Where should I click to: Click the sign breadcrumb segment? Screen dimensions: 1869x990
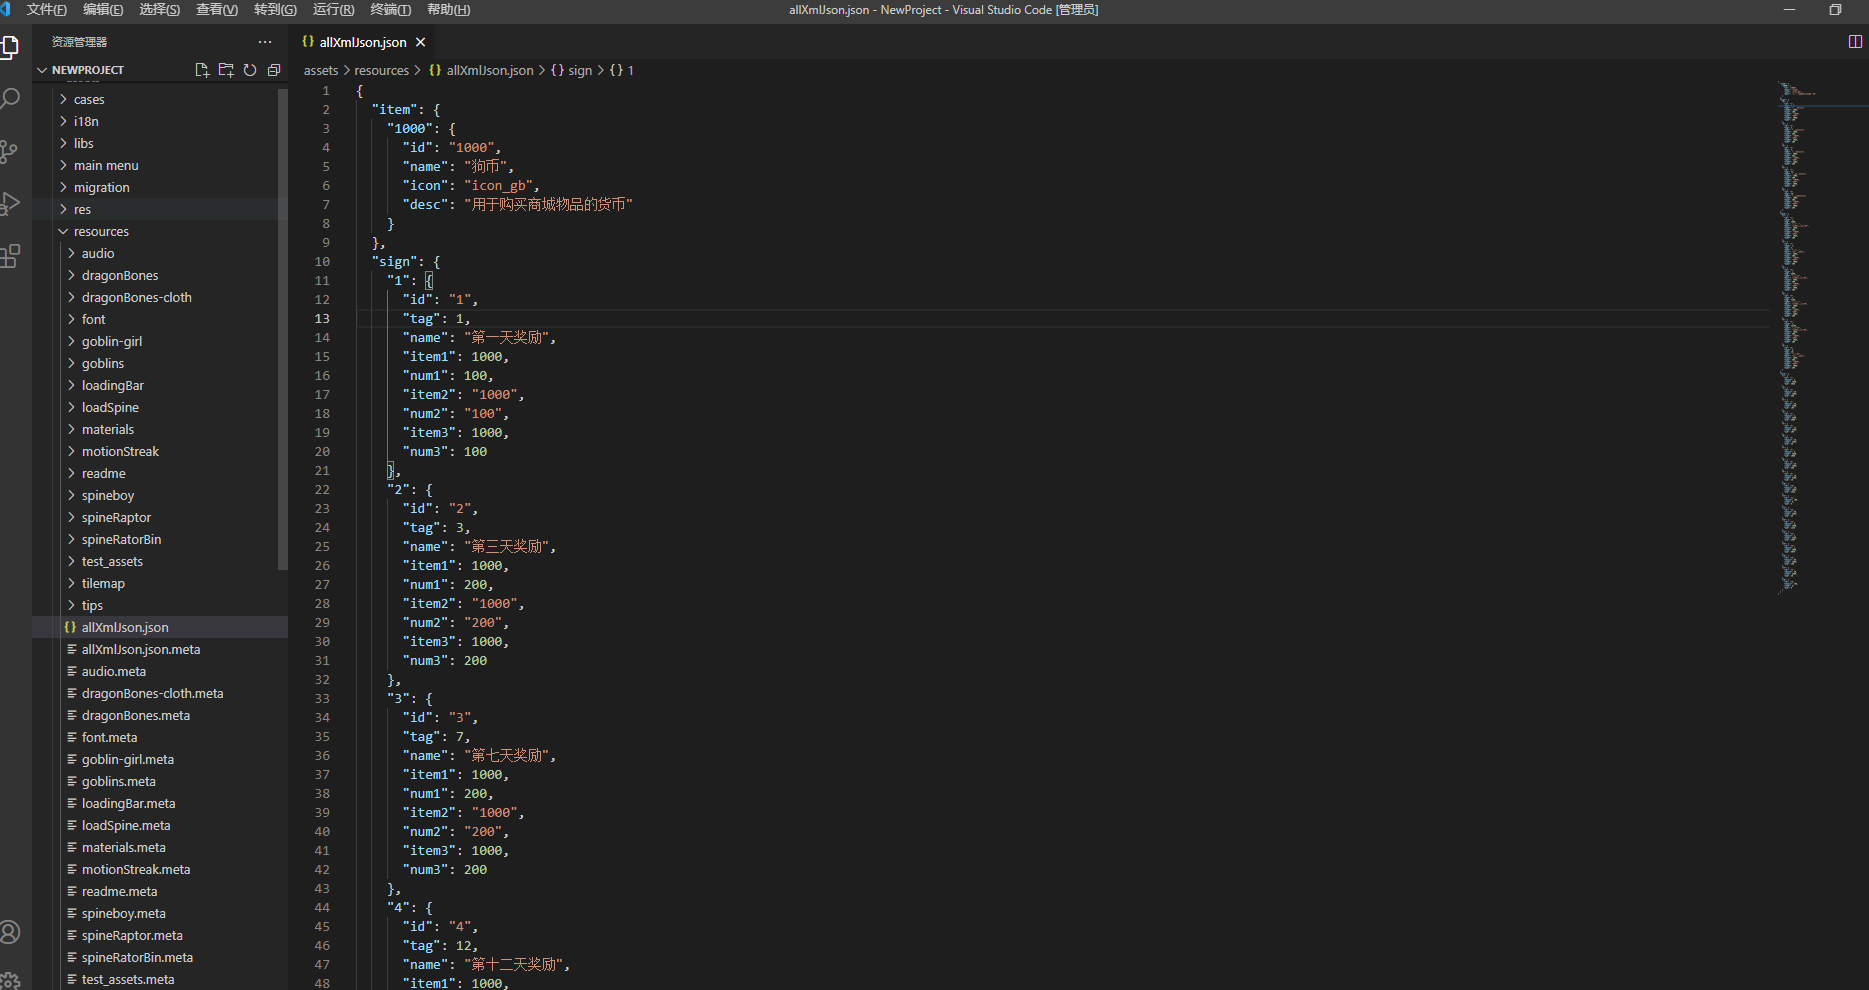click(x=579, y=70)
